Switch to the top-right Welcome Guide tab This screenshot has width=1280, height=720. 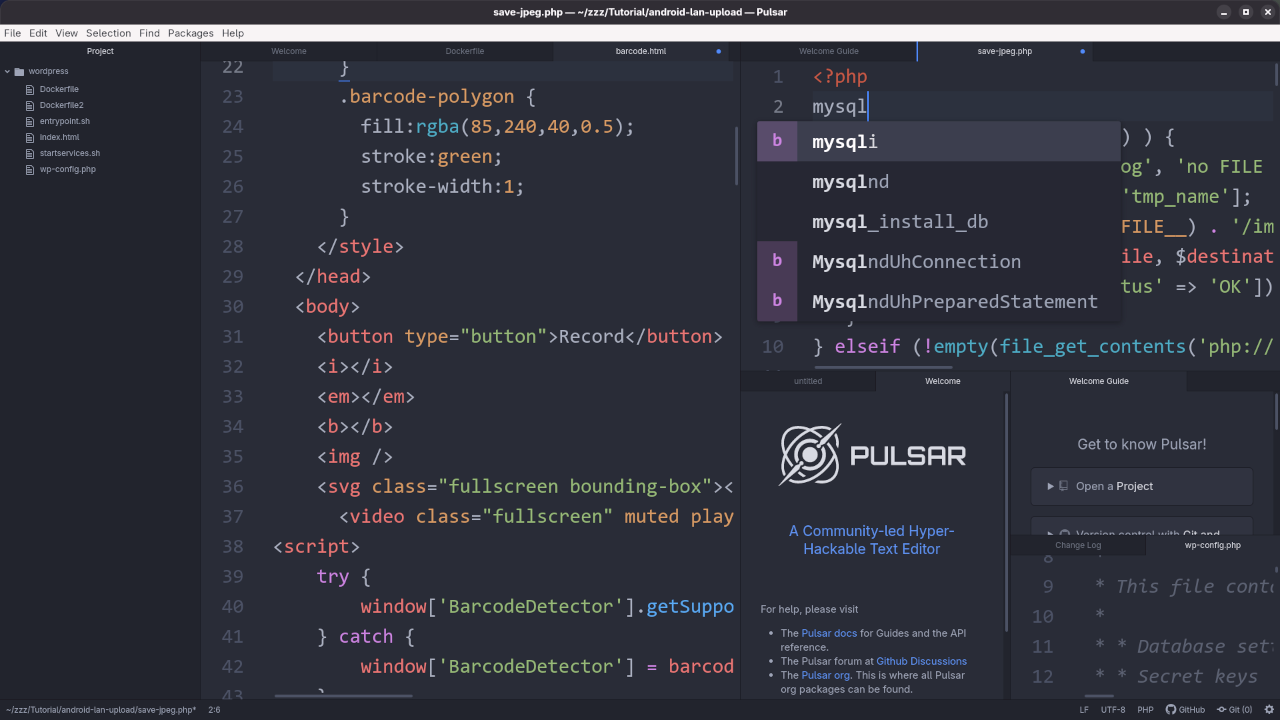point(829,51)
